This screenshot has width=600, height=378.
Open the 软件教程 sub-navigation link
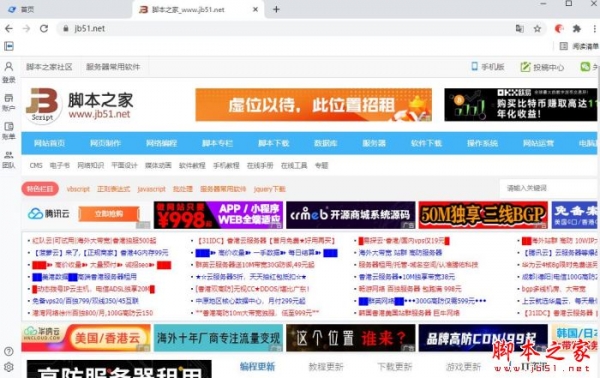[x=192, y=165]
